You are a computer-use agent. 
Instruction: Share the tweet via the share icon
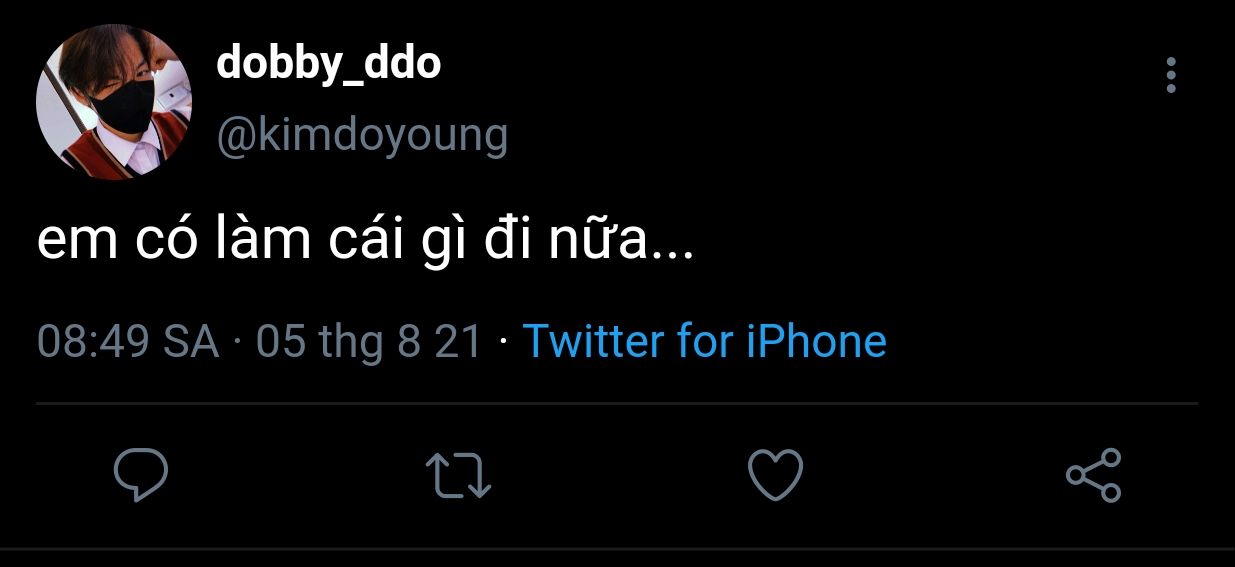pos(1094,474)
